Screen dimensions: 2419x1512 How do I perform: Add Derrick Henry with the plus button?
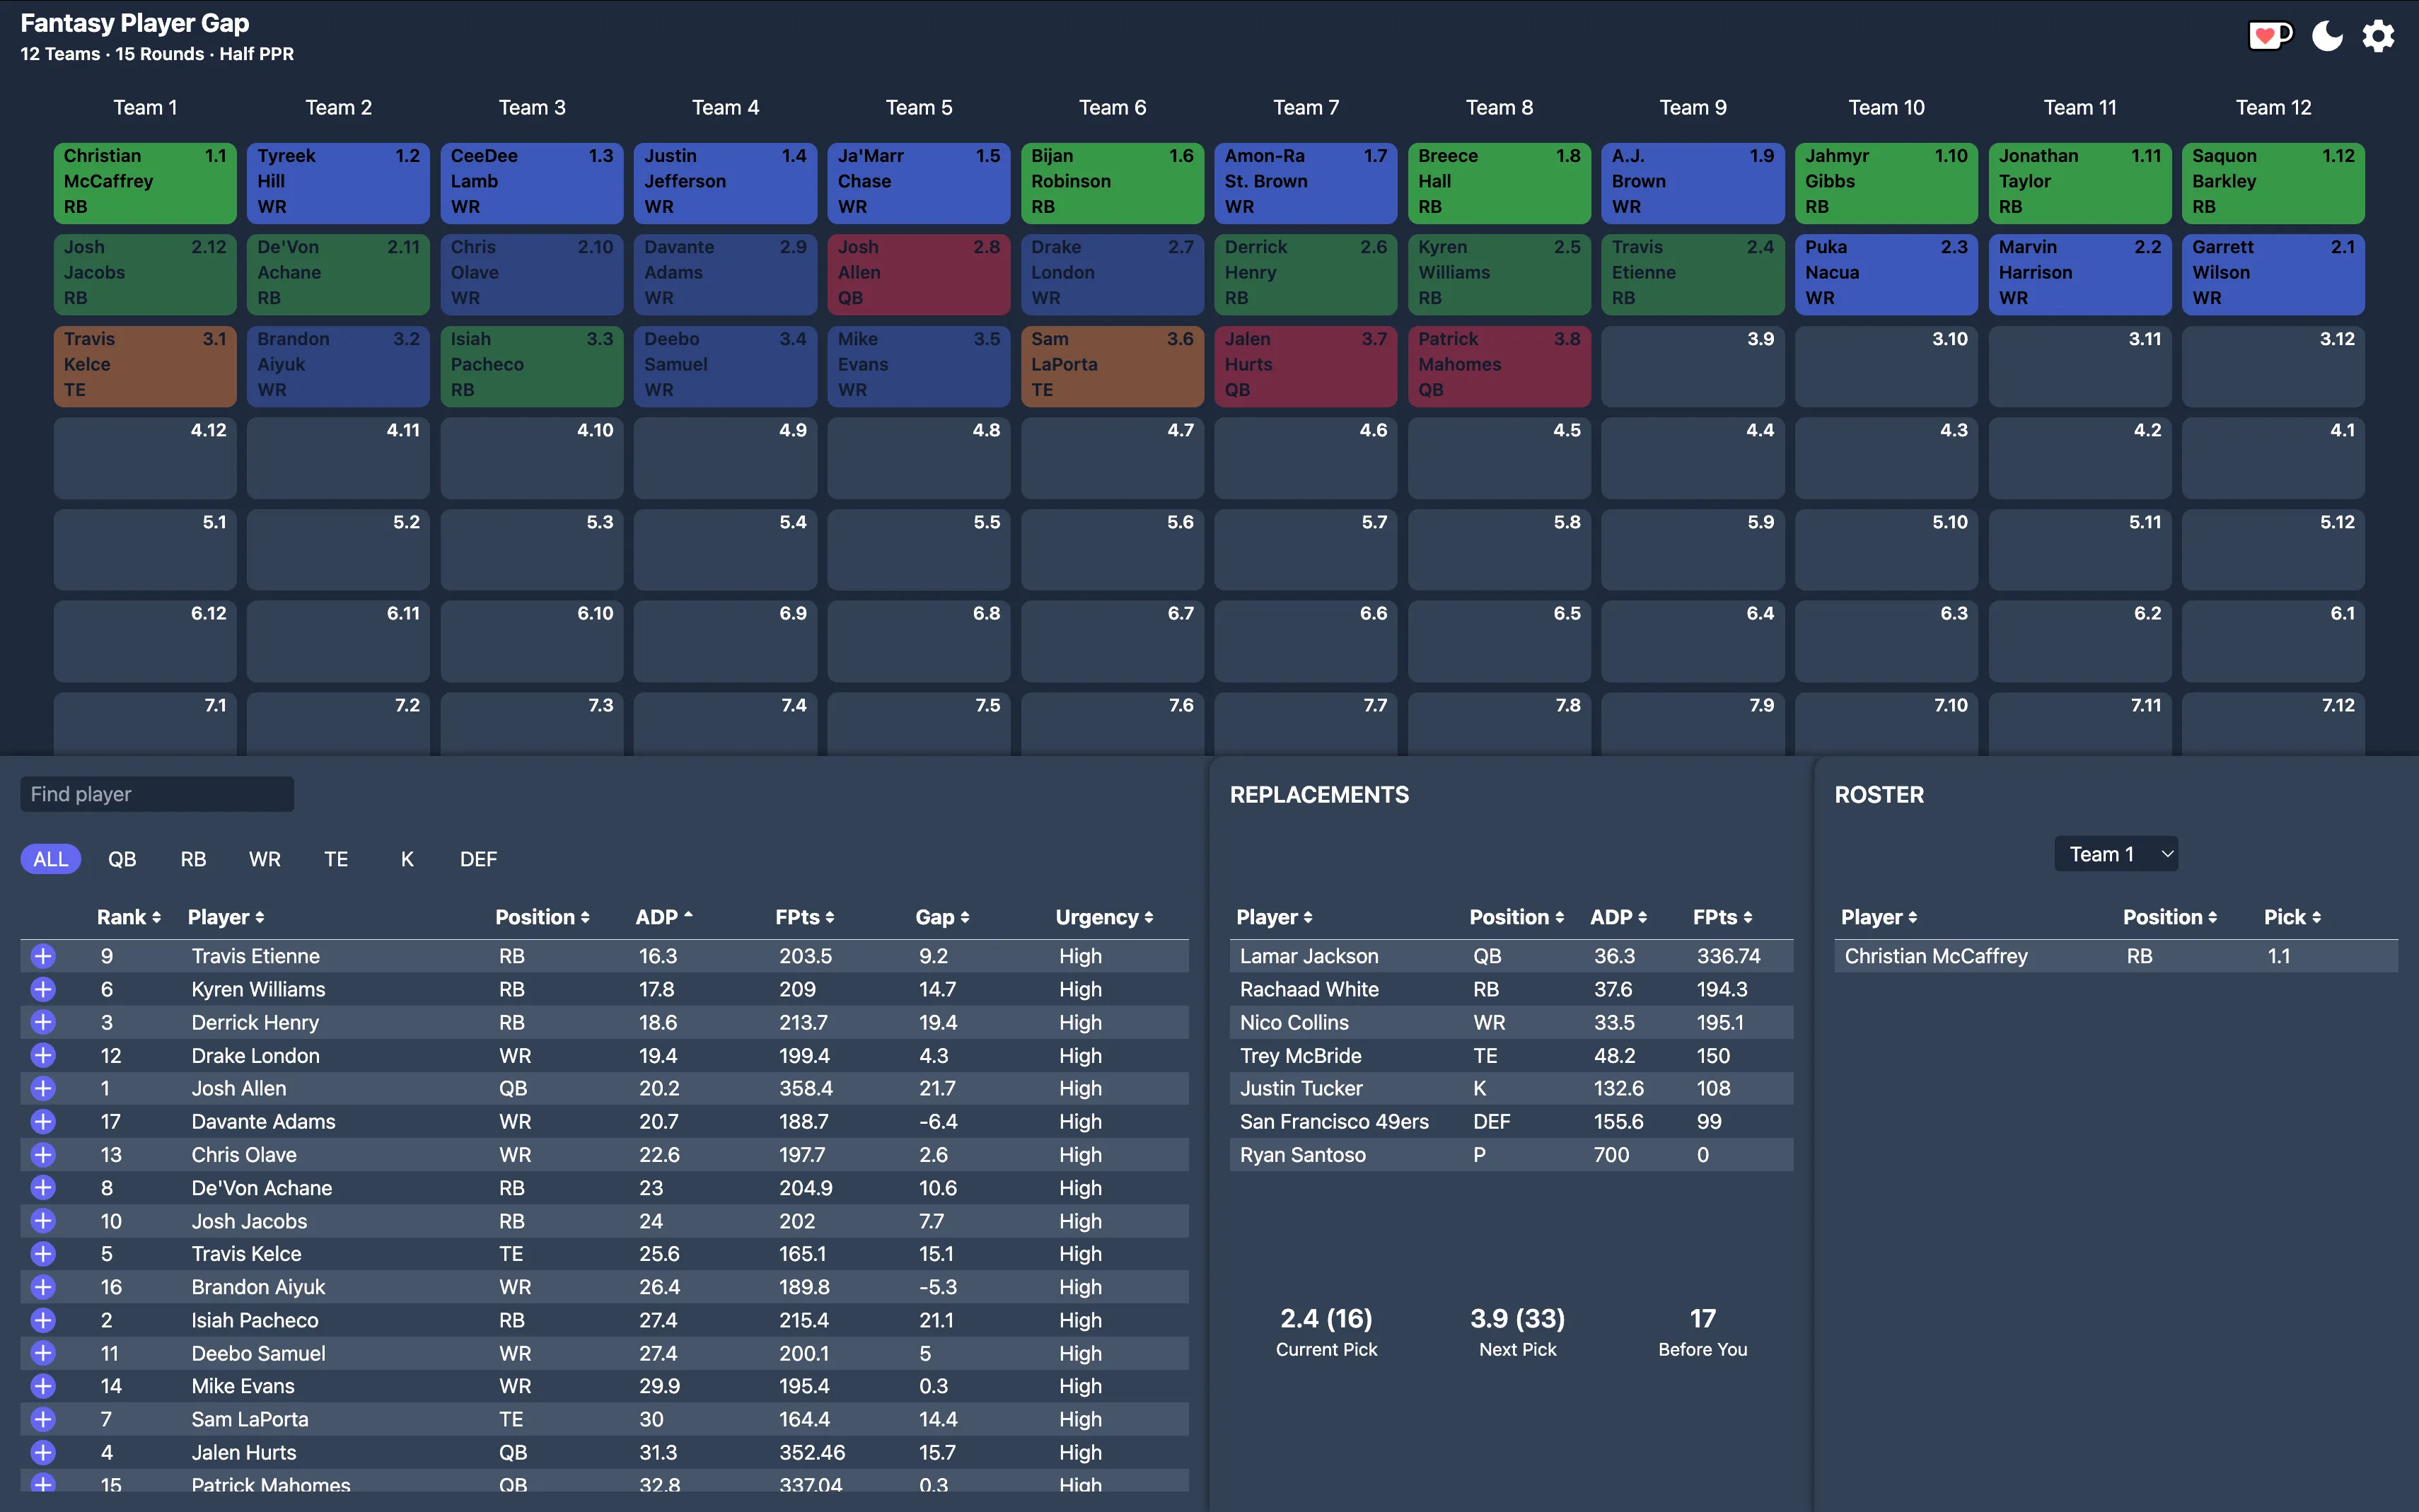pyautogui.click(x=42, y=1022)
